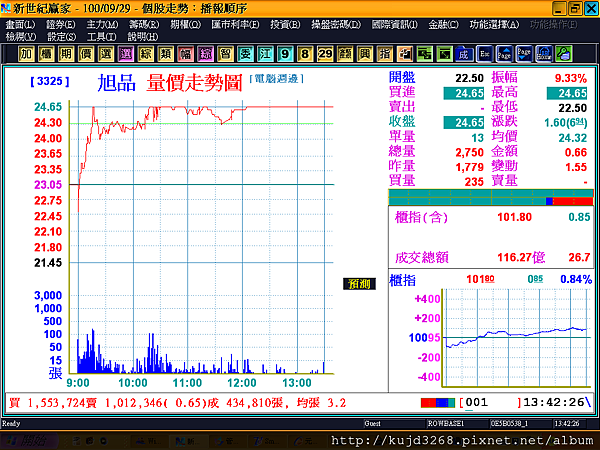This screenshot has height=450, width=600.
Task: Open the 說明(H) help menu
Action: pos(143,37)
